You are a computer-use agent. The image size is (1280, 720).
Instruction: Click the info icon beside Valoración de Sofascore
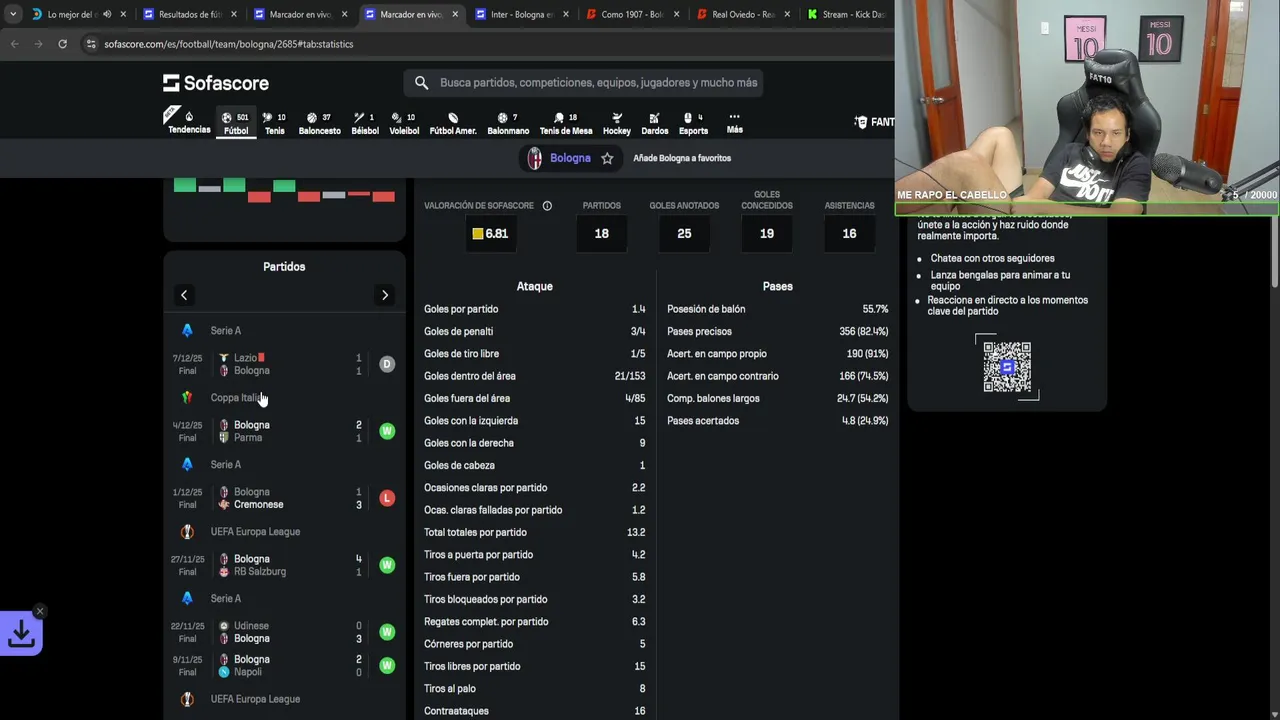pyautogui.click(x=547, y=206)
